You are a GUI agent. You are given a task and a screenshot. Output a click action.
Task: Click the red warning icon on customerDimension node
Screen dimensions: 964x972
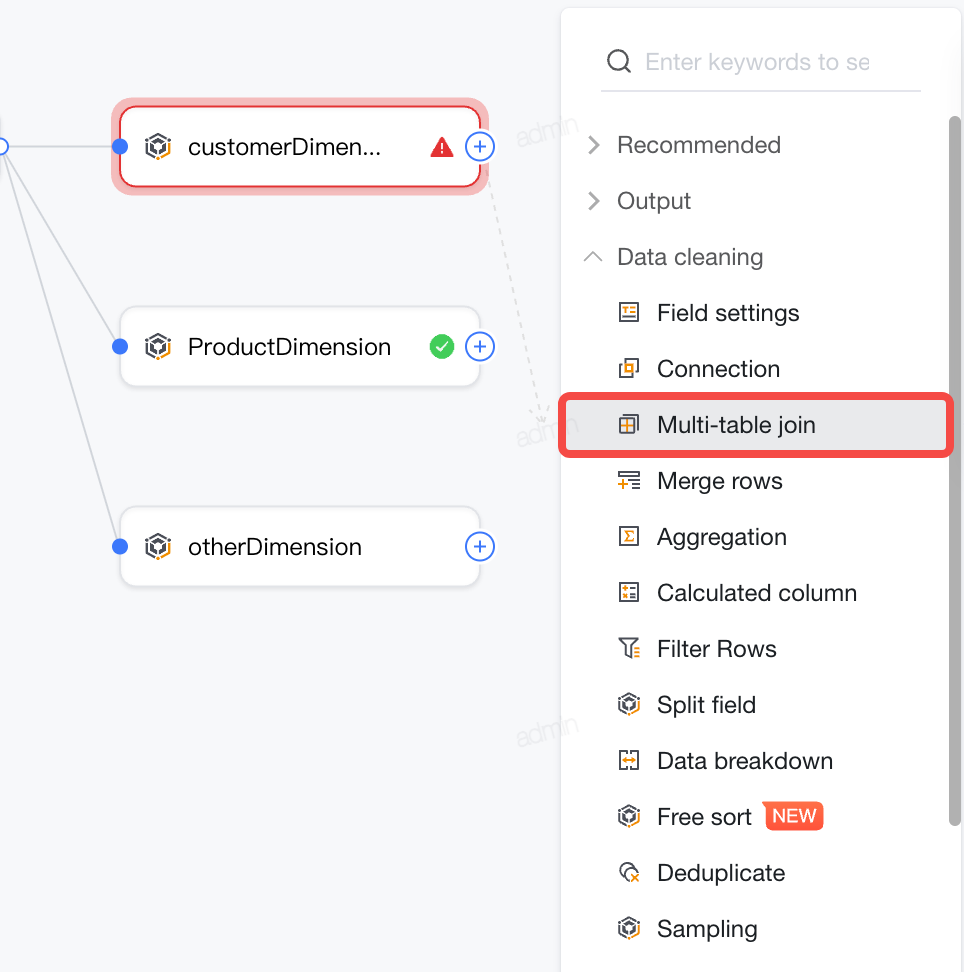click(441, 147)
